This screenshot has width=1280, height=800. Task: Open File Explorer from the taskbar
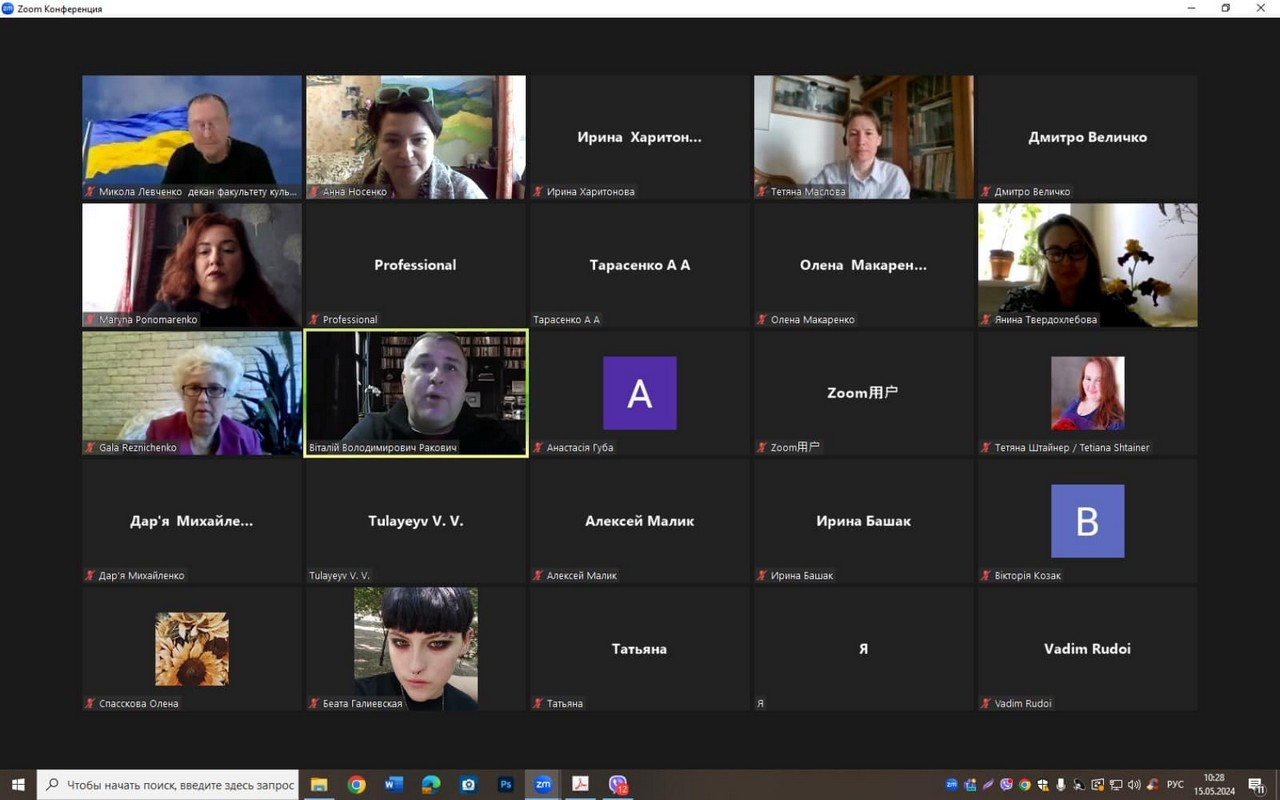click(319, 785)
